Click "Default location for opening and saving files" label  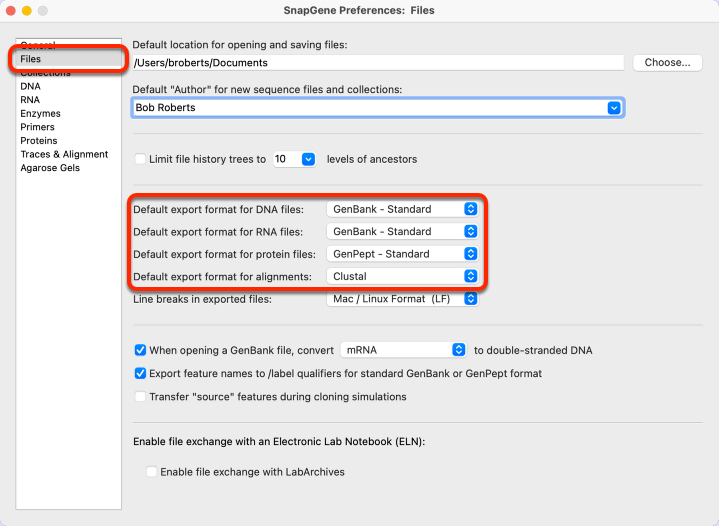pyautogui.click(x=240, y=45)
